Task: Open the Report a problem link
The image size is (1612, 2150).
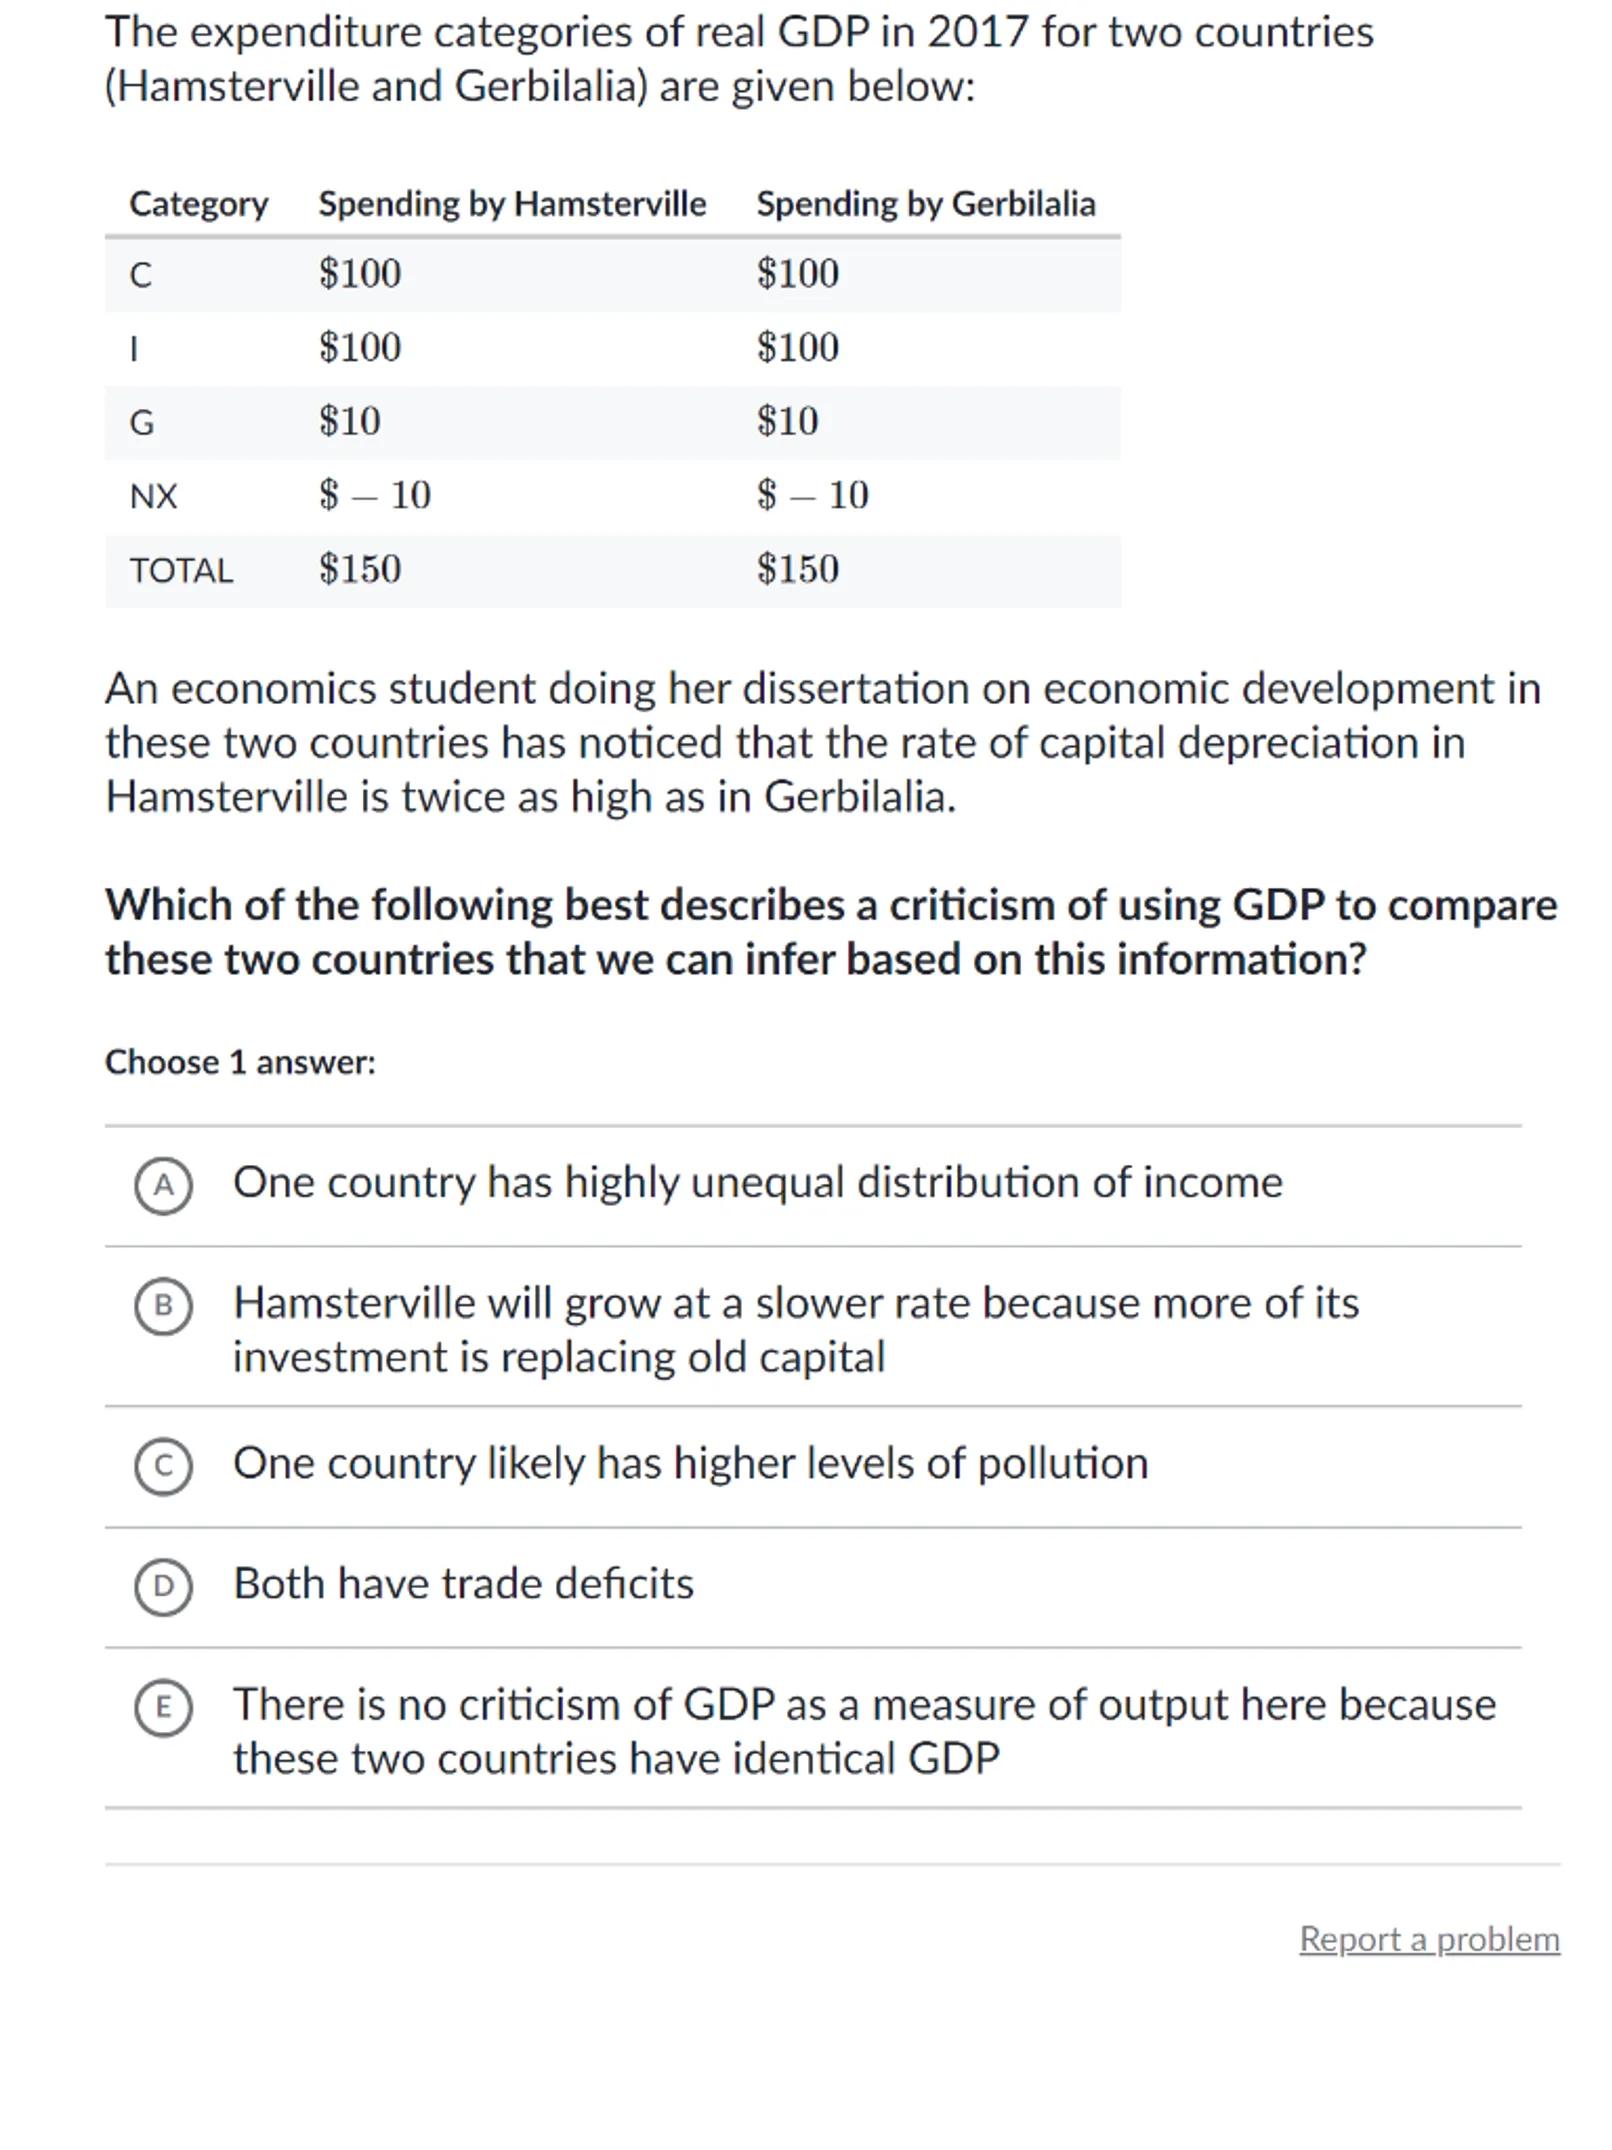Action: (x=1428, y=1939)
